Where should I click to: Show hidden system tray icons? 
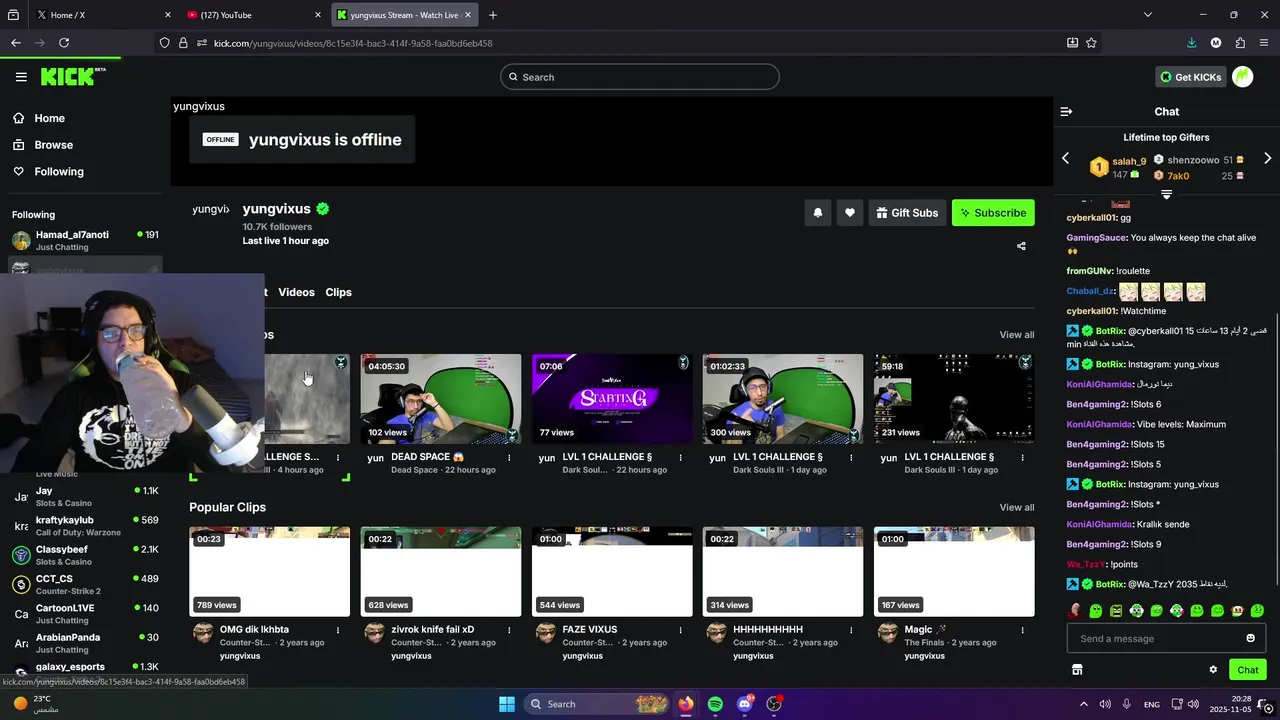(x=1083, y=704)
